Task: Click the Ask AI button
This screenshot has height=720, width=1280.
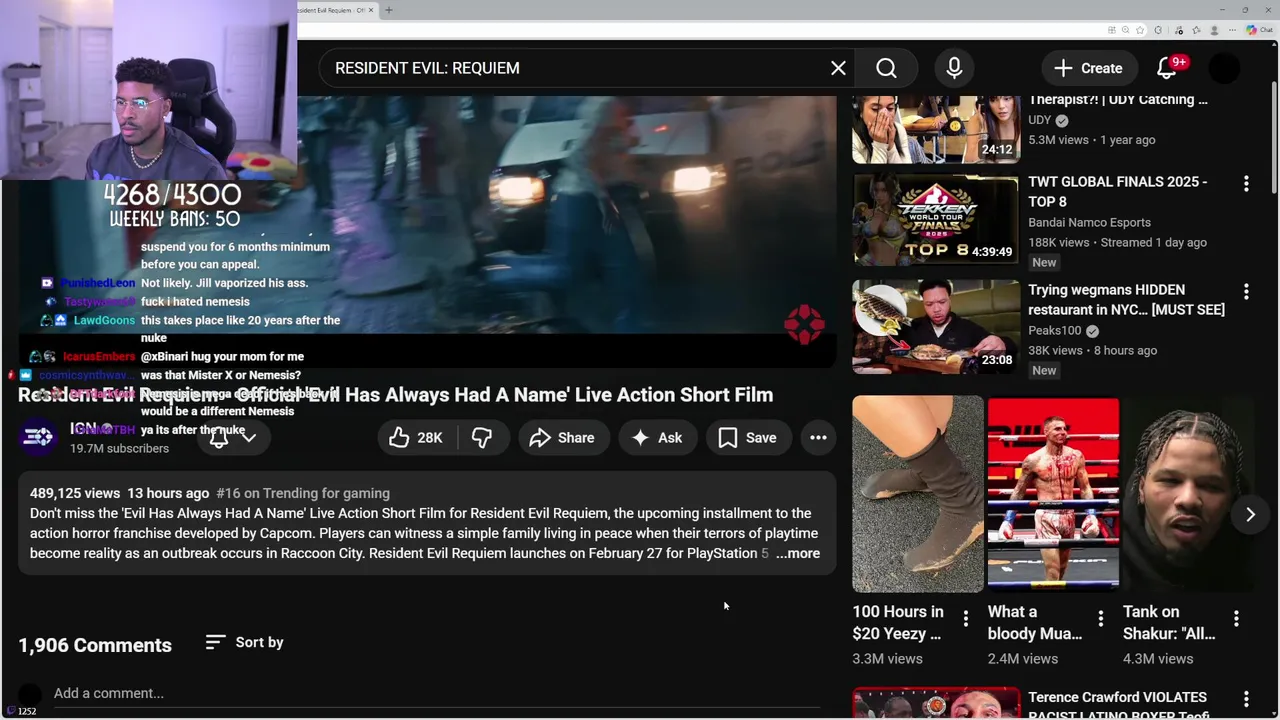Action: tap(657, 438)
